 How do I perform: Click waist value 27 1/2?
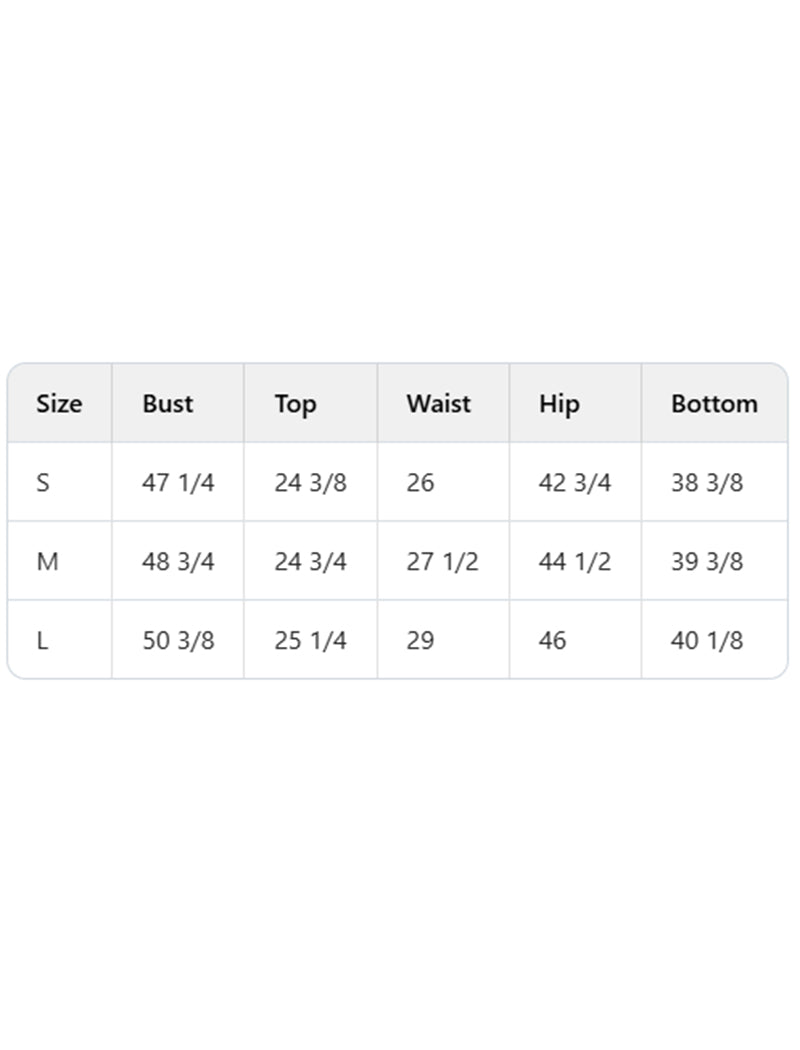click(442, 562)
